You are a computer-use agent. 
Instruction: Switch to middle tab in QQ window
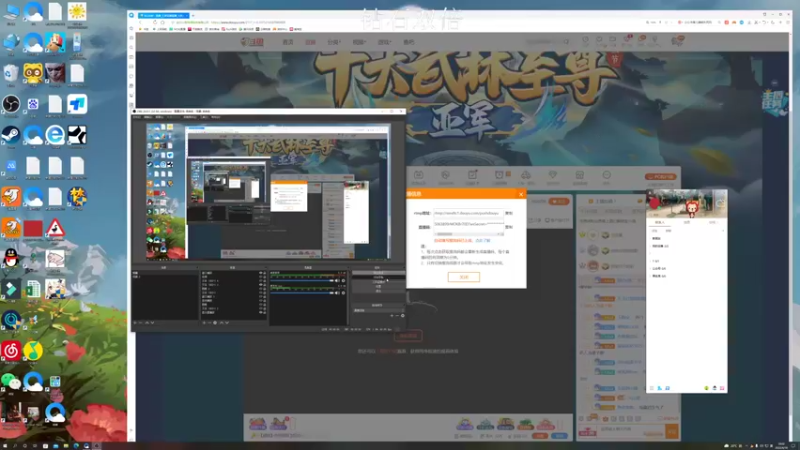[x=687, y=222]
